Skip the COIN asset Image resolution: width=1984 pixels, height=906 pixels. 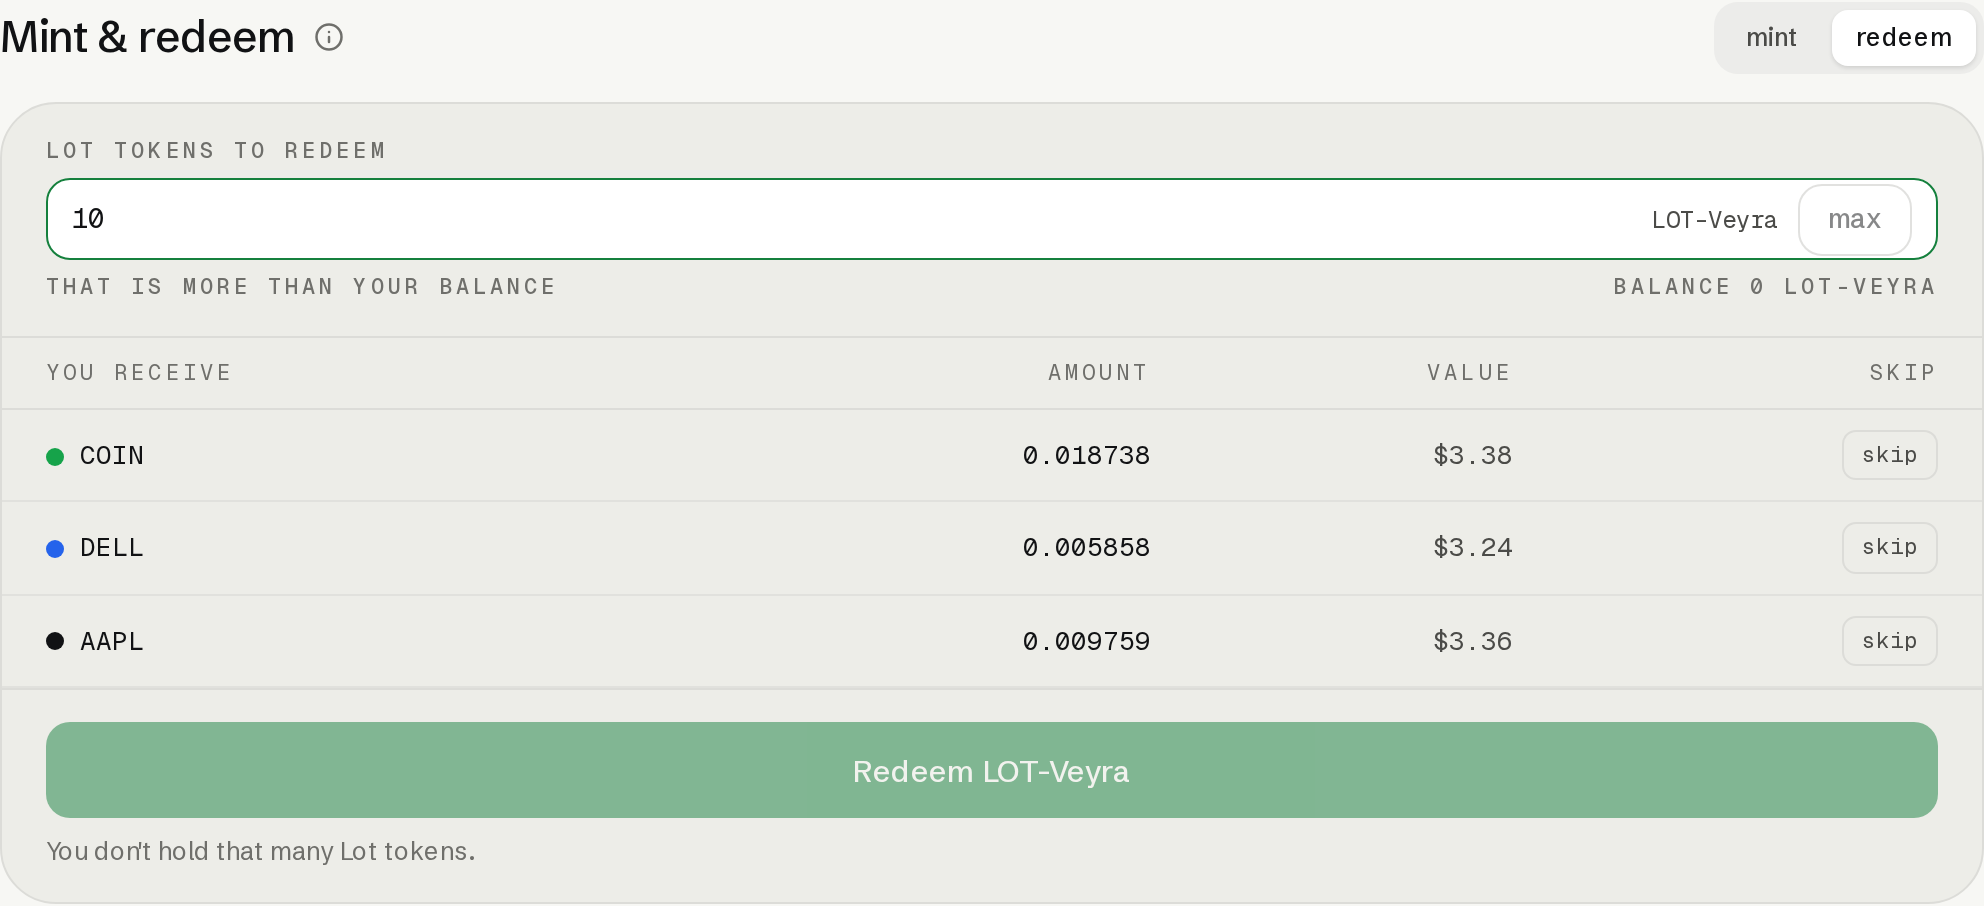click(x=1890, y=455)
